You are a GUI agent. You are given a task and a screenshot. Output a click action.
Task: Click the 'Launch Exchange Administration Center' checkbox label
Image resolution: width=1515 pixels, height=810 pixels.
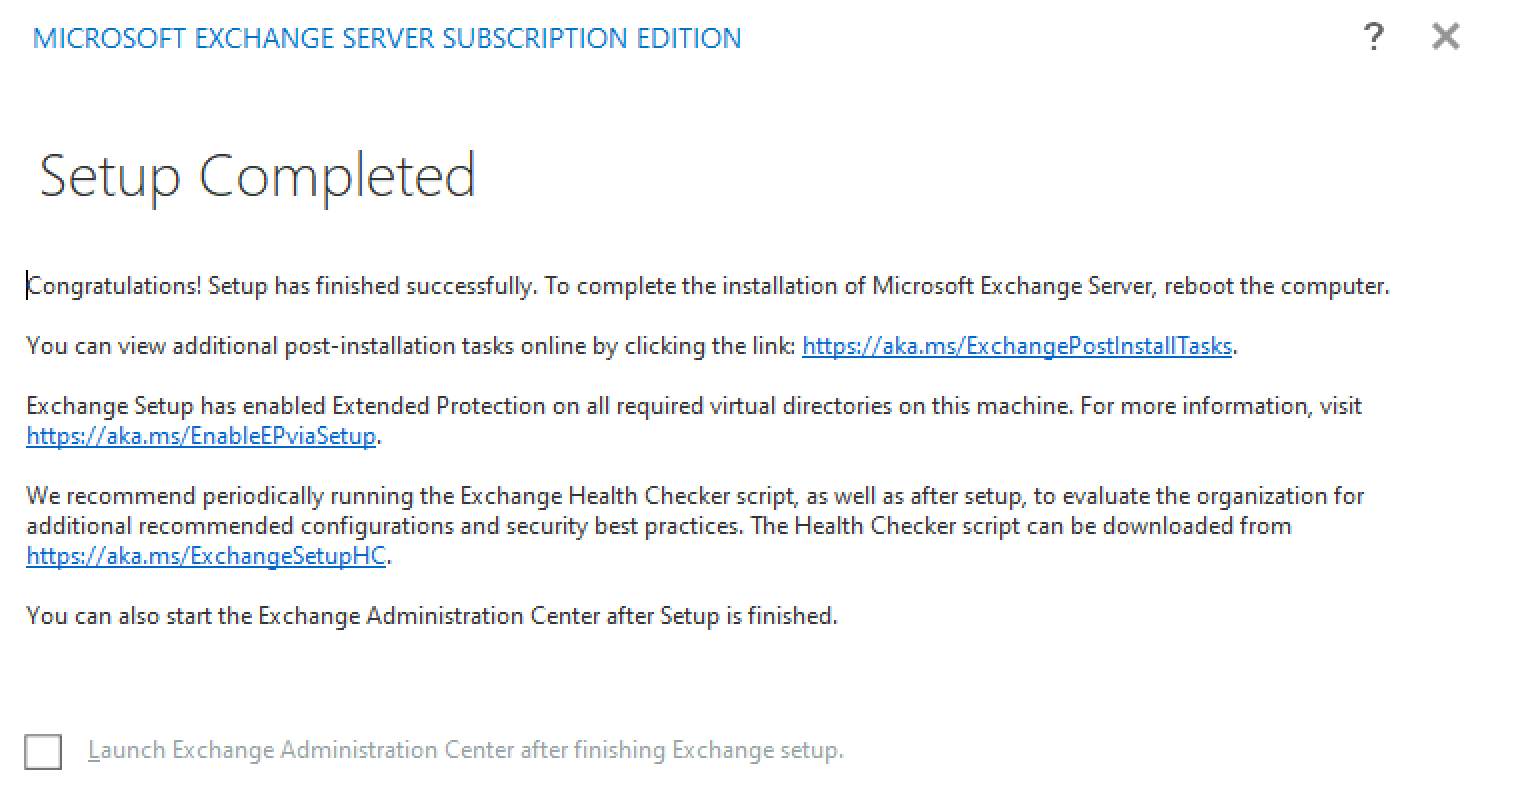coord(465,750)
